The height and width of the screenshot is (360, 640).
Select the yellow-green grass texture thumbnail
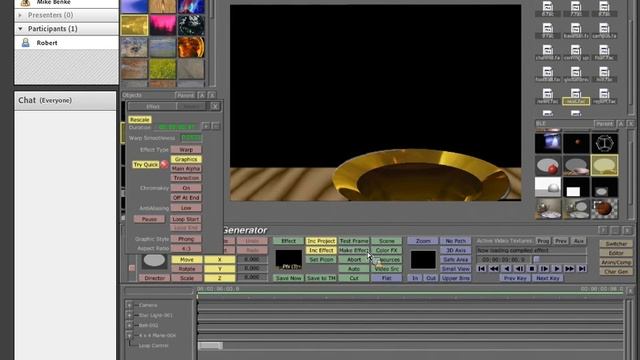tap(162, 69)
